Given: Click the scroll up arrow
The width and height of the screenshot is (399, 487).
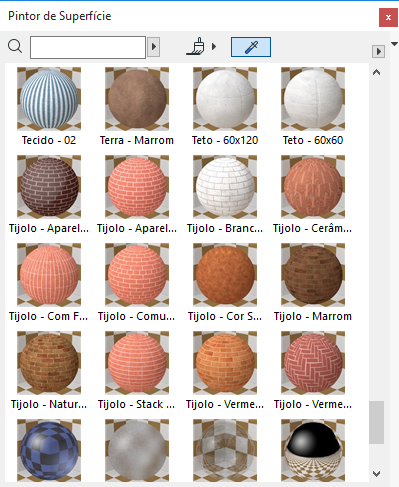Looking at the screenshot, I should tap(376, 72).
